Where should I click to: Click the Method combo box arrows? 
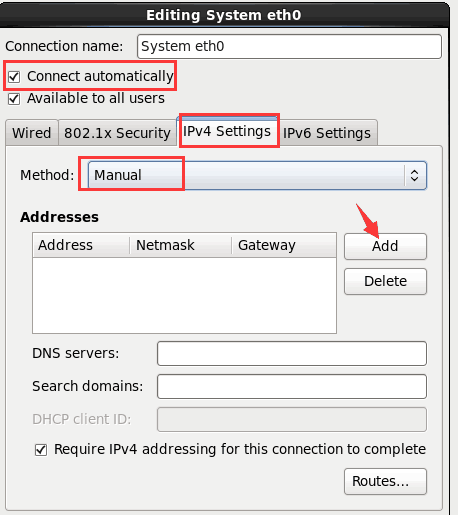(414, 175)
